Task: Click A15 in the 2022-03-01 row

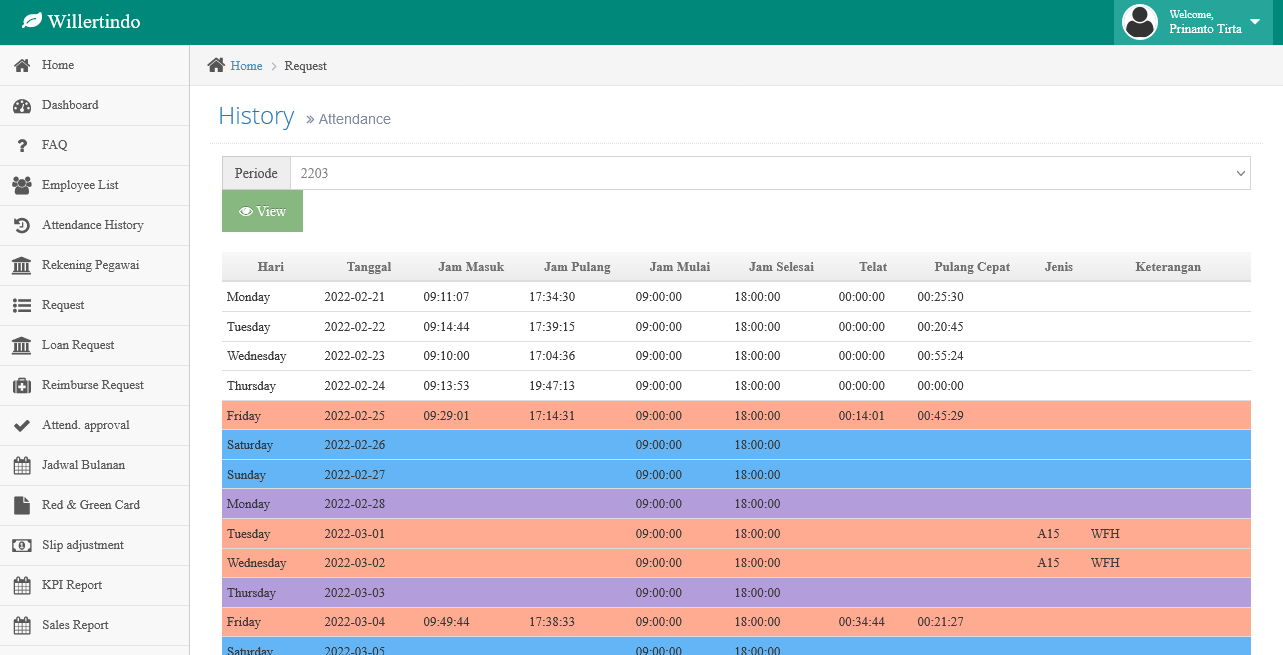Action: [x=1048, y=534]
